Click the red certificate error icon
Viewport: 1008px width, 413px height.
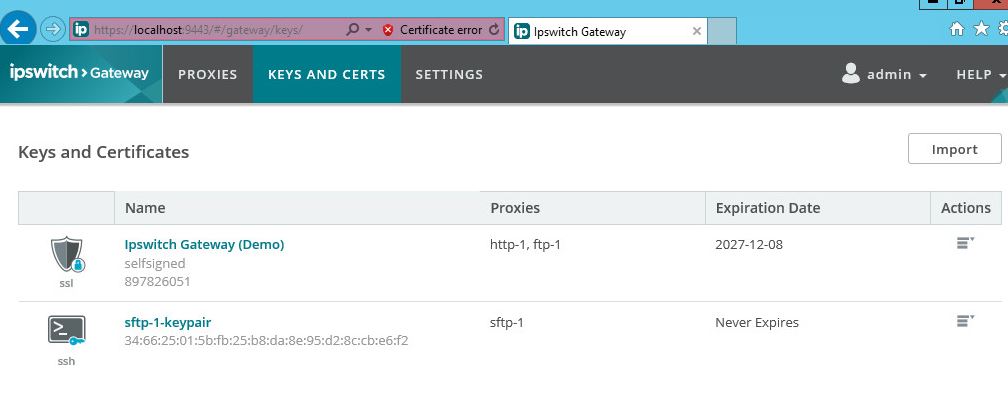388,30
